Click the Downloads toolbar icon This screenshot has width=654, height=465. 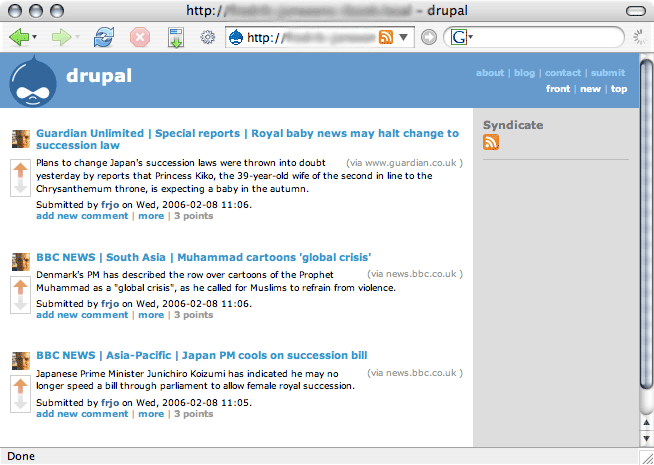click(x=175, y=38)
